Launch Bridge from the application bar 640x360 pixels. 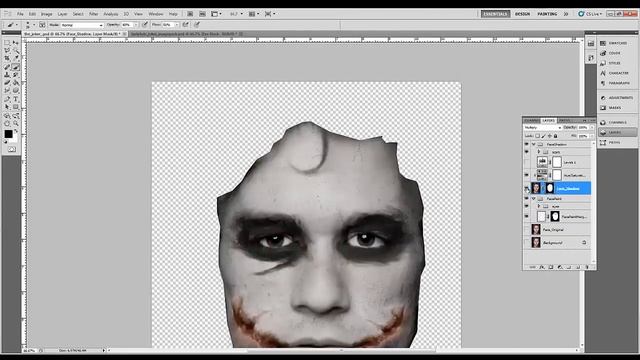click(190, 14)
